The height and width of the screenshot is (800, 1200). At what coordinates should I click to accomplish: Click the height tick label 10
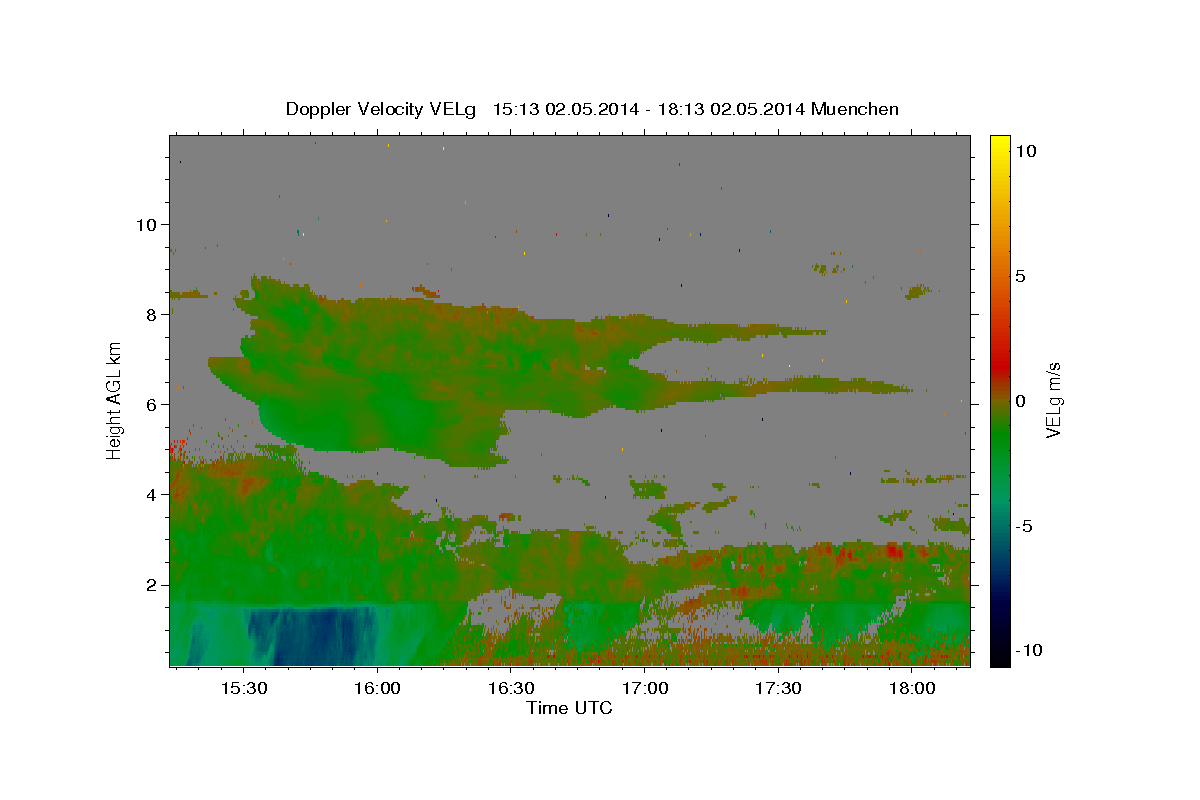[146, 224]
